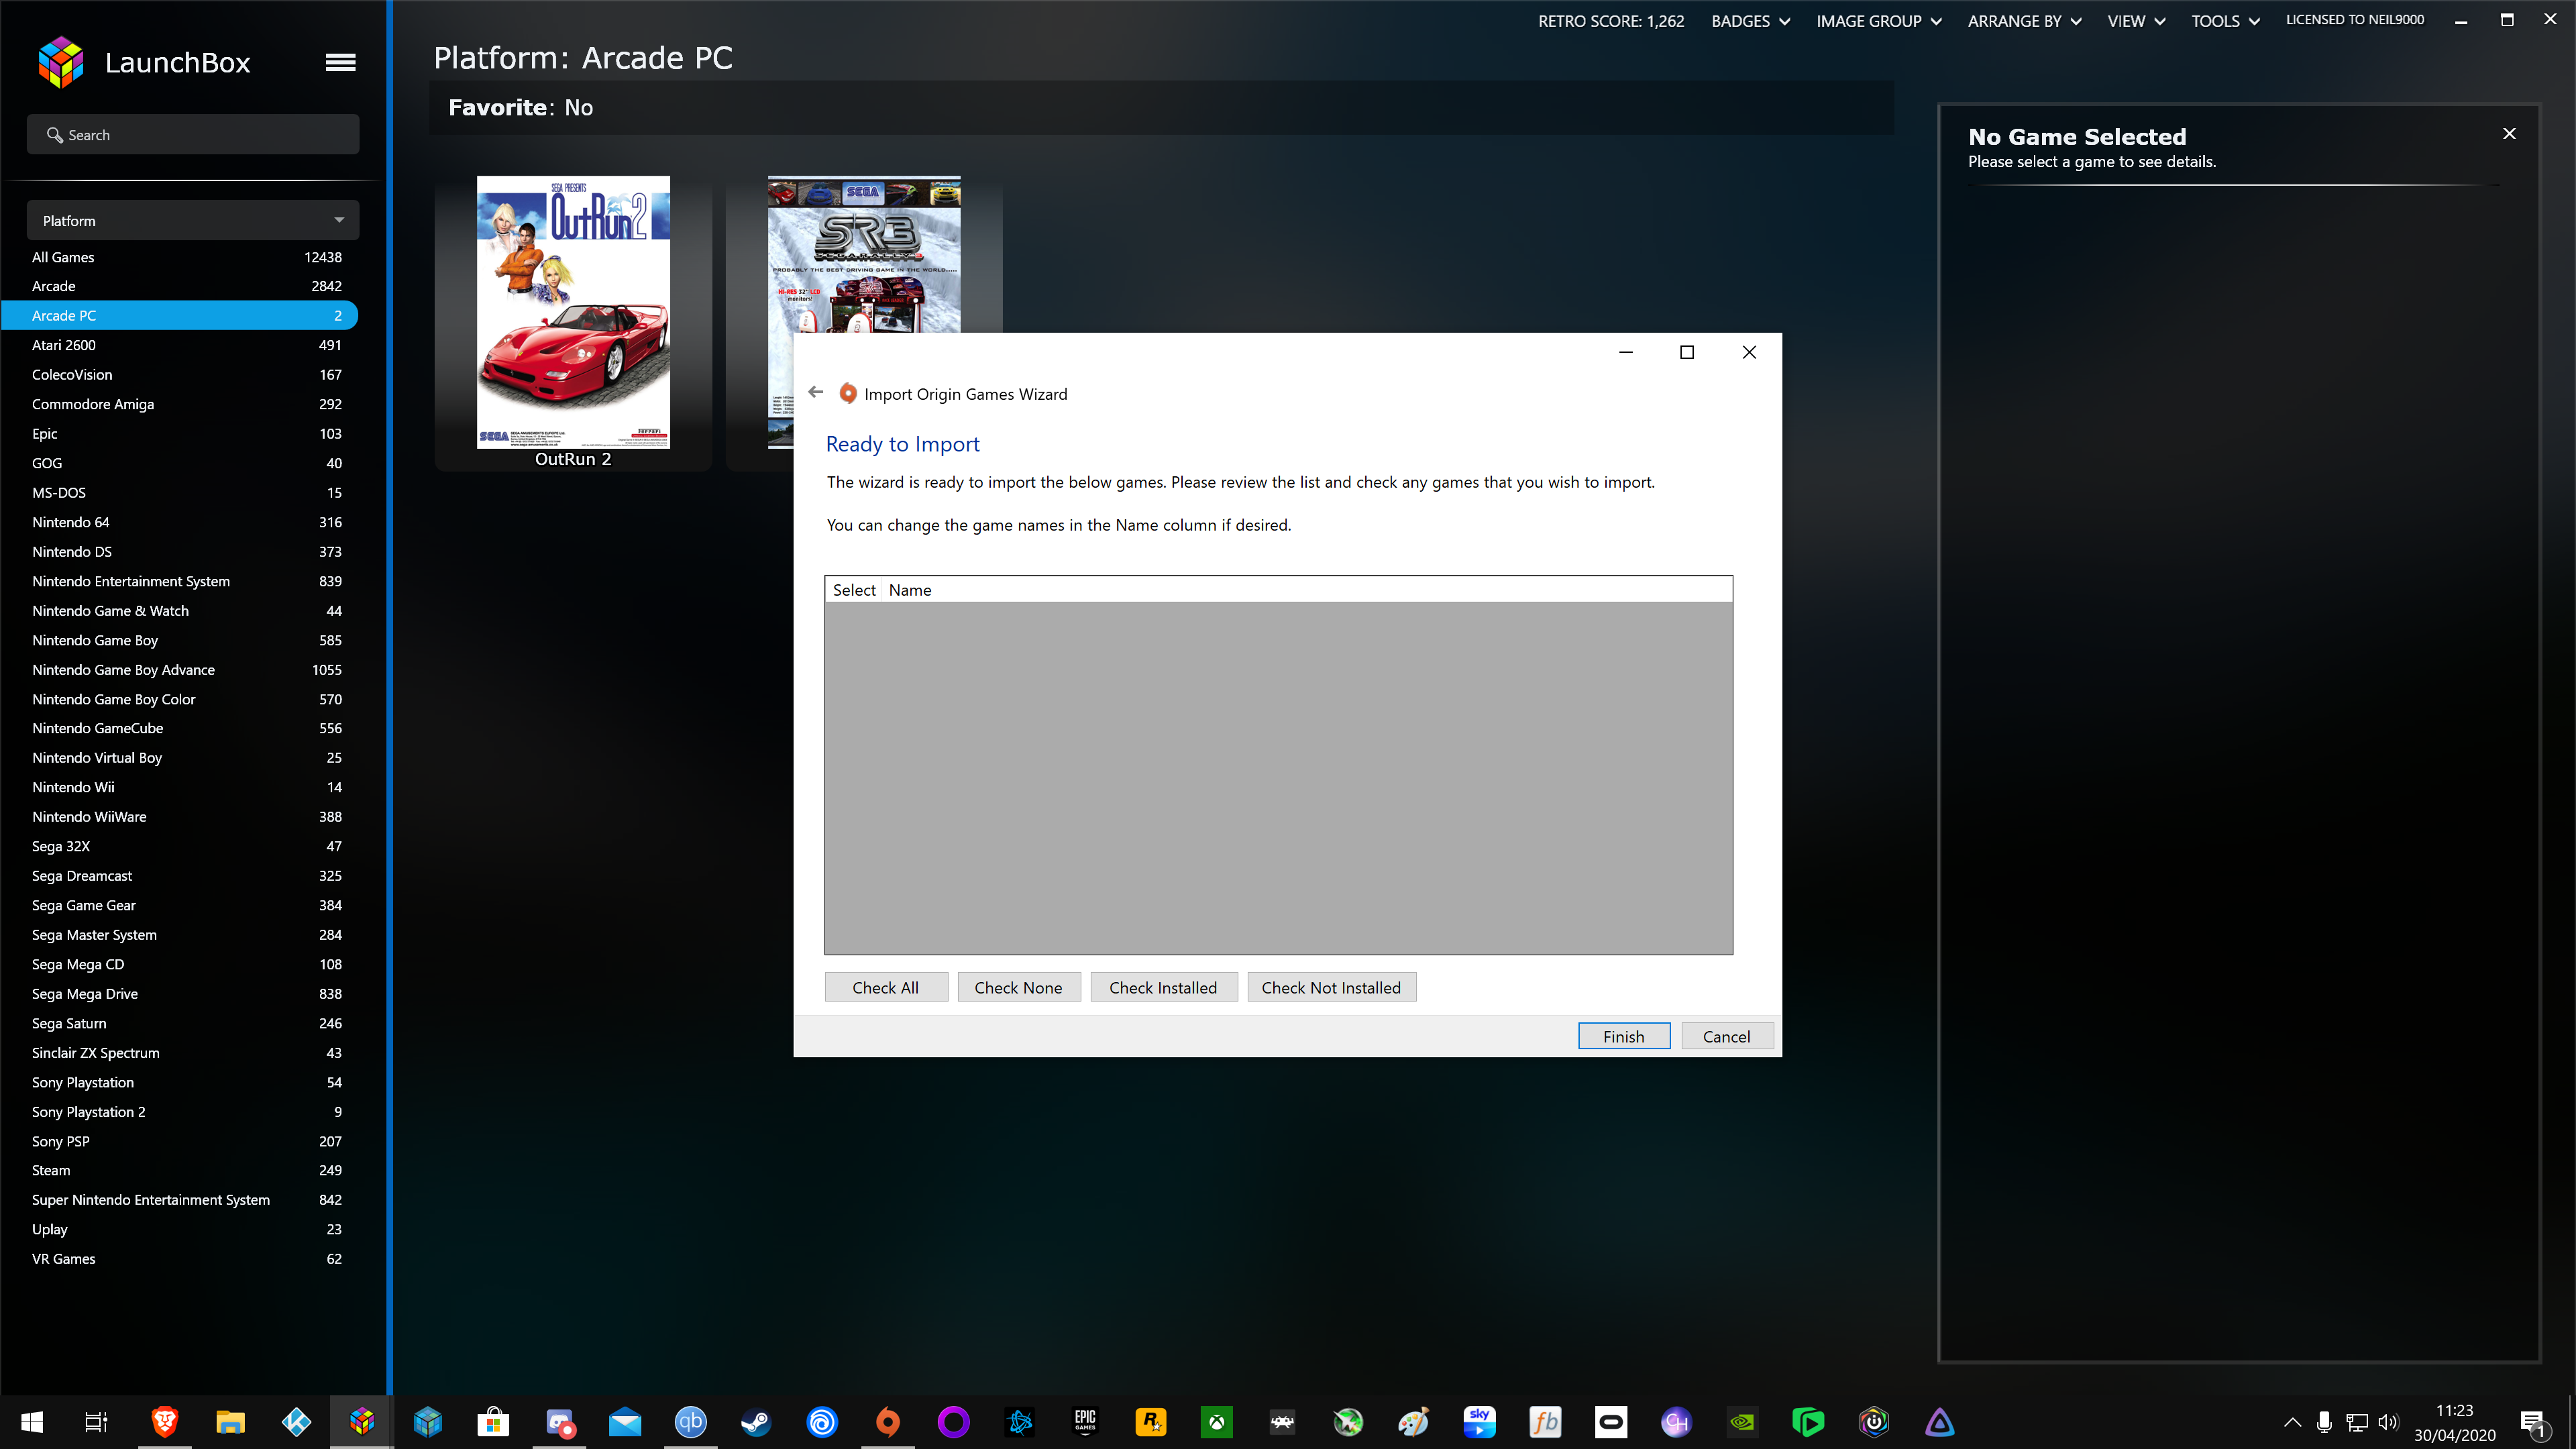Open Battle.net from the taskbar
Image resolution: width=2576 pixels, height=1449 pixels.
1019,1422
